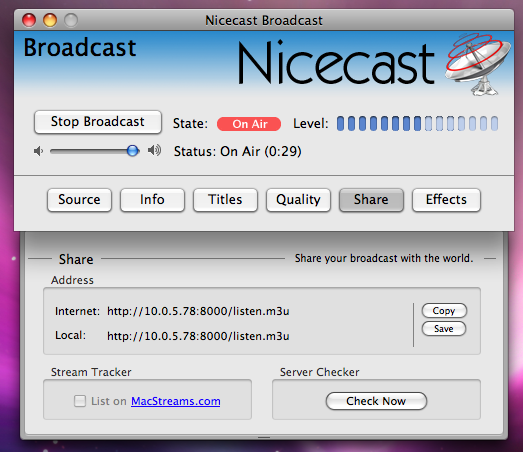Screen dimensions: 523x452
Task: Run Server Checker with Check Now
Action: coord(376,401)
